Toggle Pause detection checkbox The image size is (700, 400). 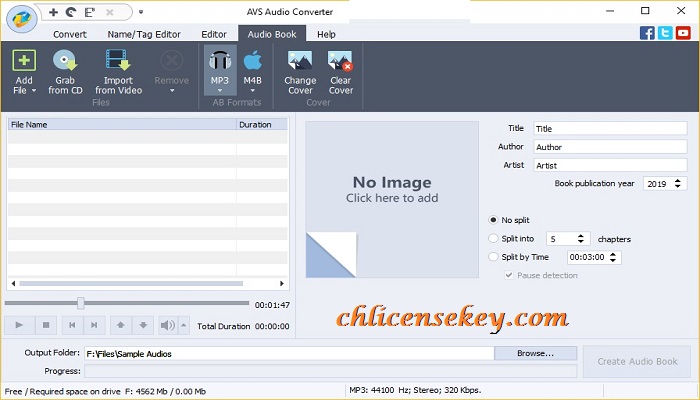pos(509,275)
